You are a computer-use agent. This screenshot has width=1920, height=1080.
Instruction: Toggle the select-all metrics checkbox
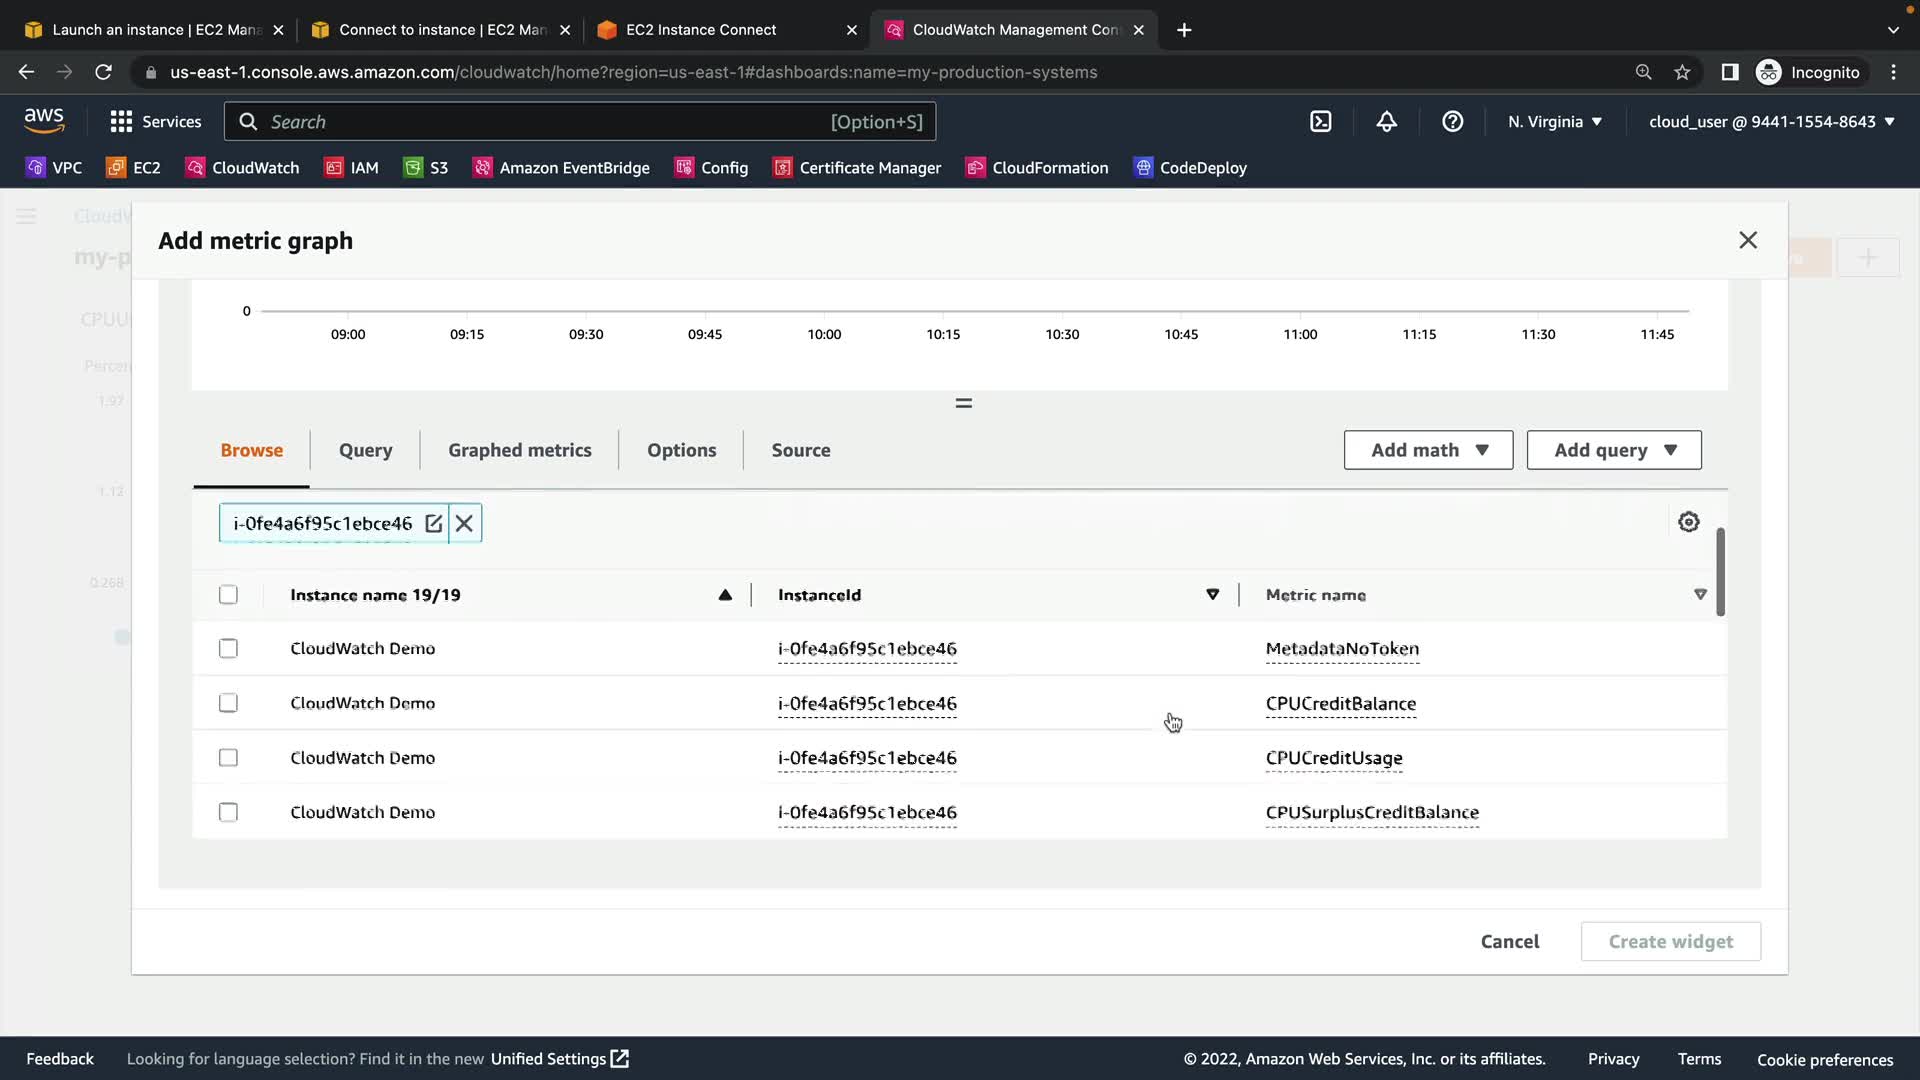pyautogui.click(x=228, y=595)
